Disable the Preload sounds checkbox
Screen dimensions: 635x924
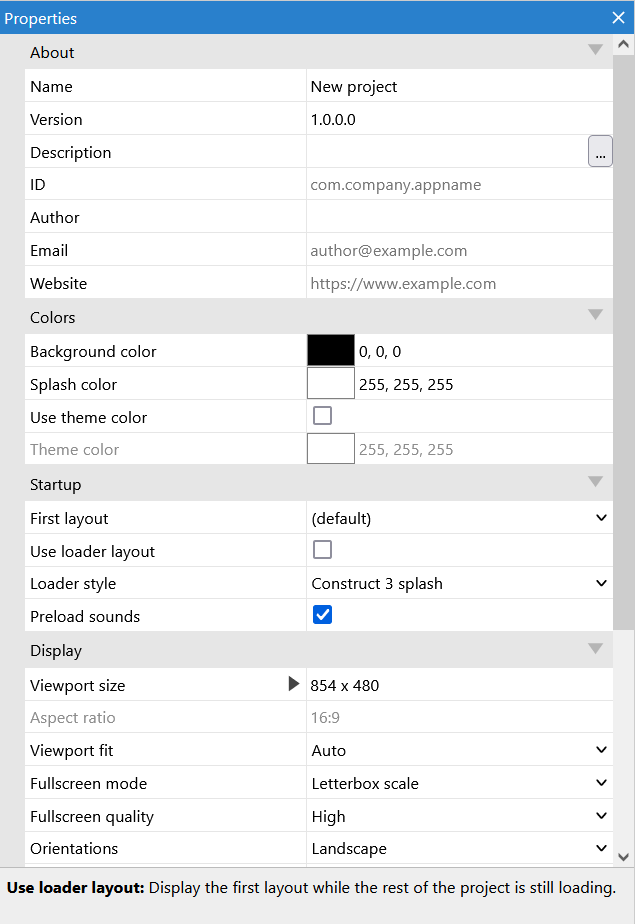[322, 616]
